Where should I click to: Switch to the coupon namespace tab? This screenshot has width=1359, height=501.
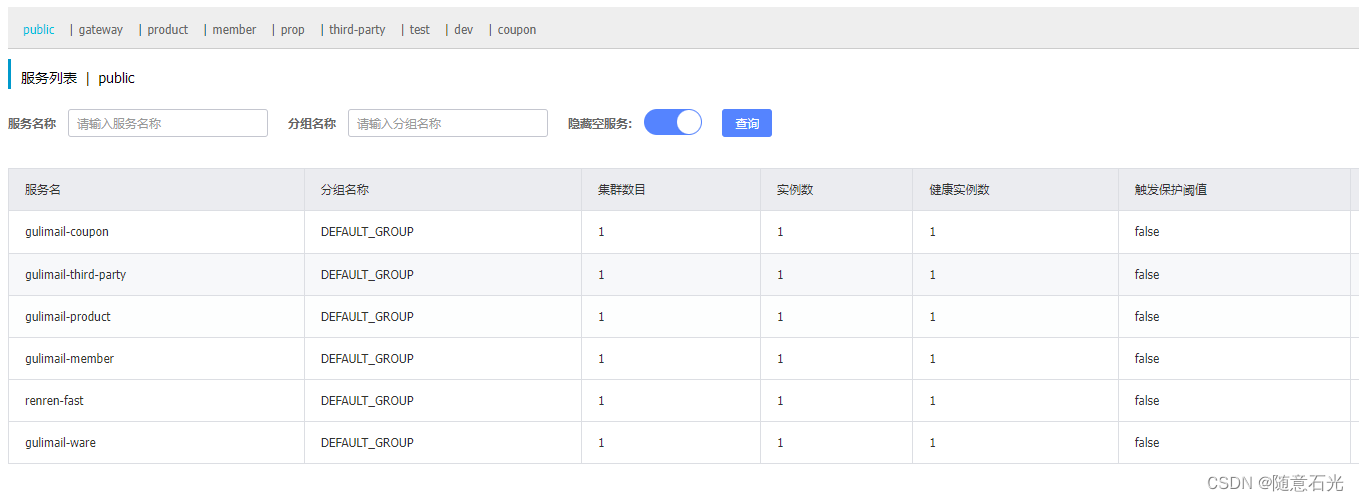[x=517, y=30]
